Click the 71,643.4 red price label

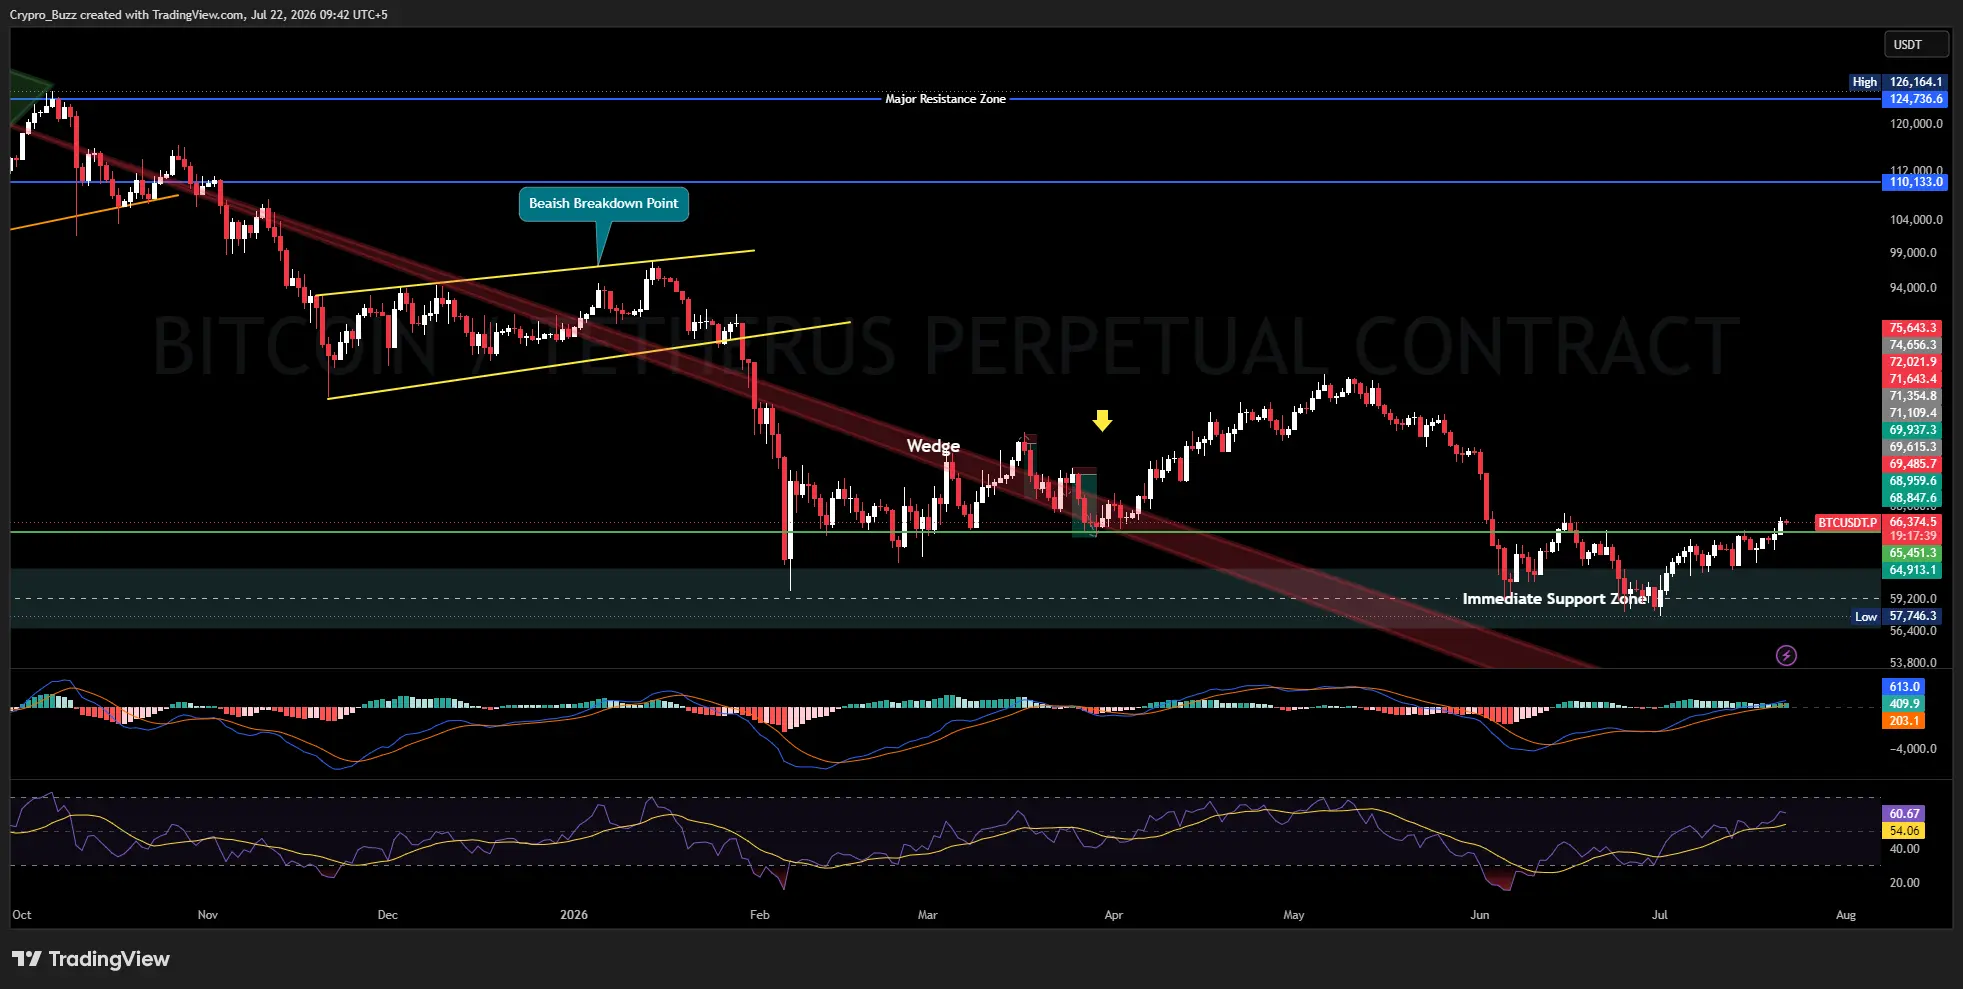click(x=1913, y=379)
